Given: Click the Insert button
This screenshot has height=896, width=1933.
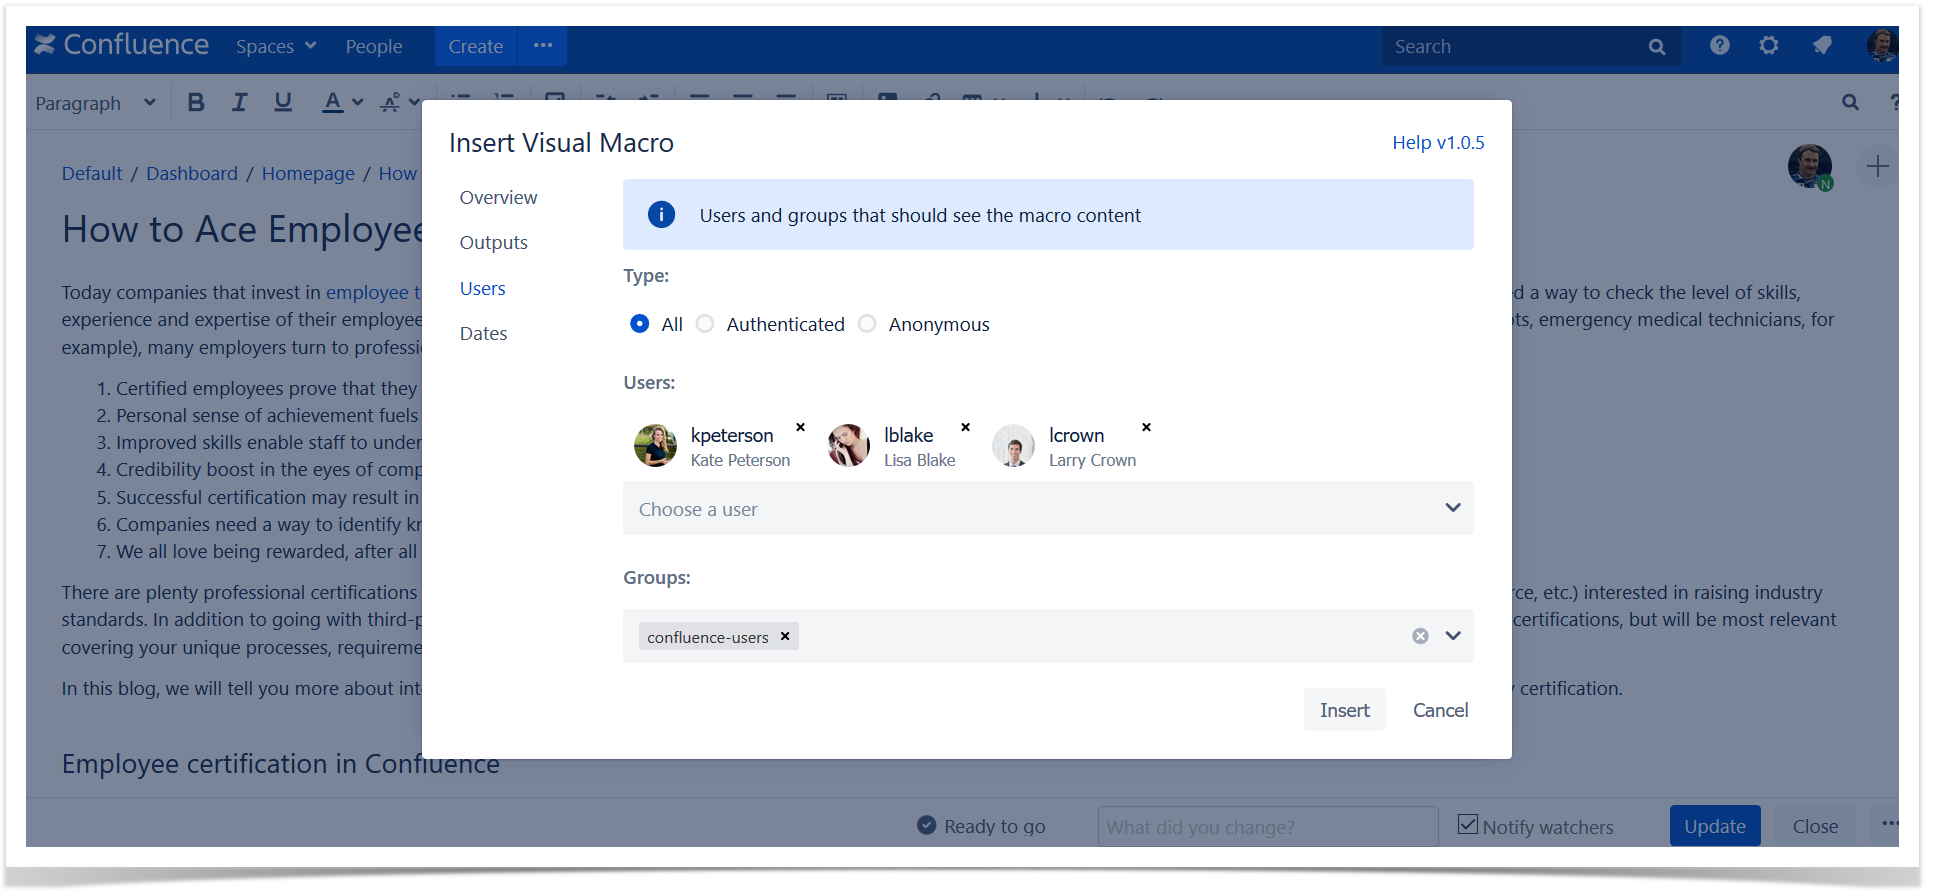Looking at the screenshot, I should coord(1344,710).
